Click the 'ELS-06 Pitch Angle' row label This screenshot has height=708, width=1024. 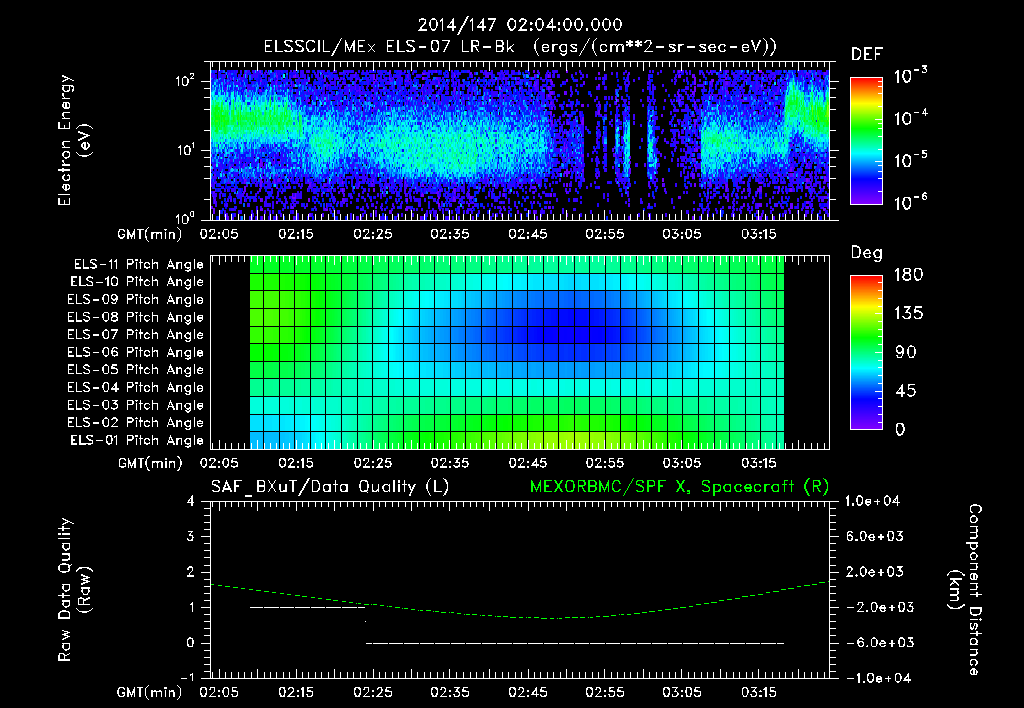[136, 352]
